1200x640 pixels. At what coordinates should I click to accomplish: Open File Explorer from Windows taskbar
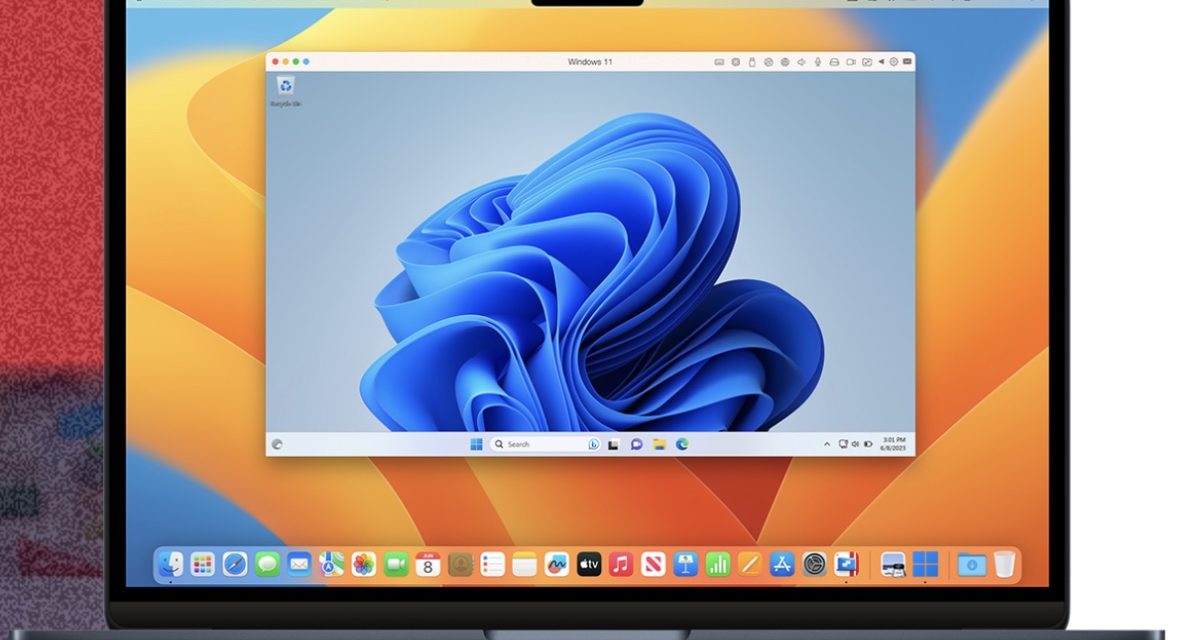[x=659, y=444]
